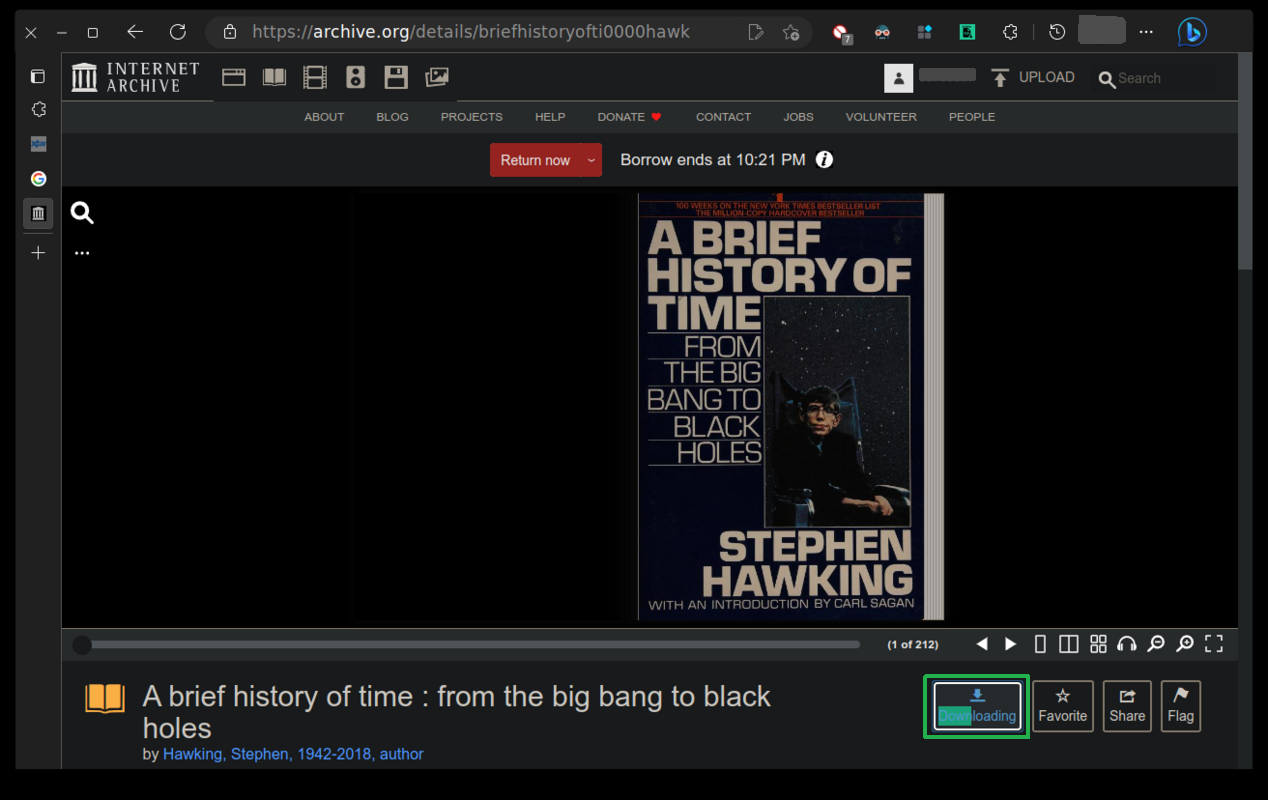Switch to two-page view
The image size is (1280, 800).
[x=1068, y=644]
